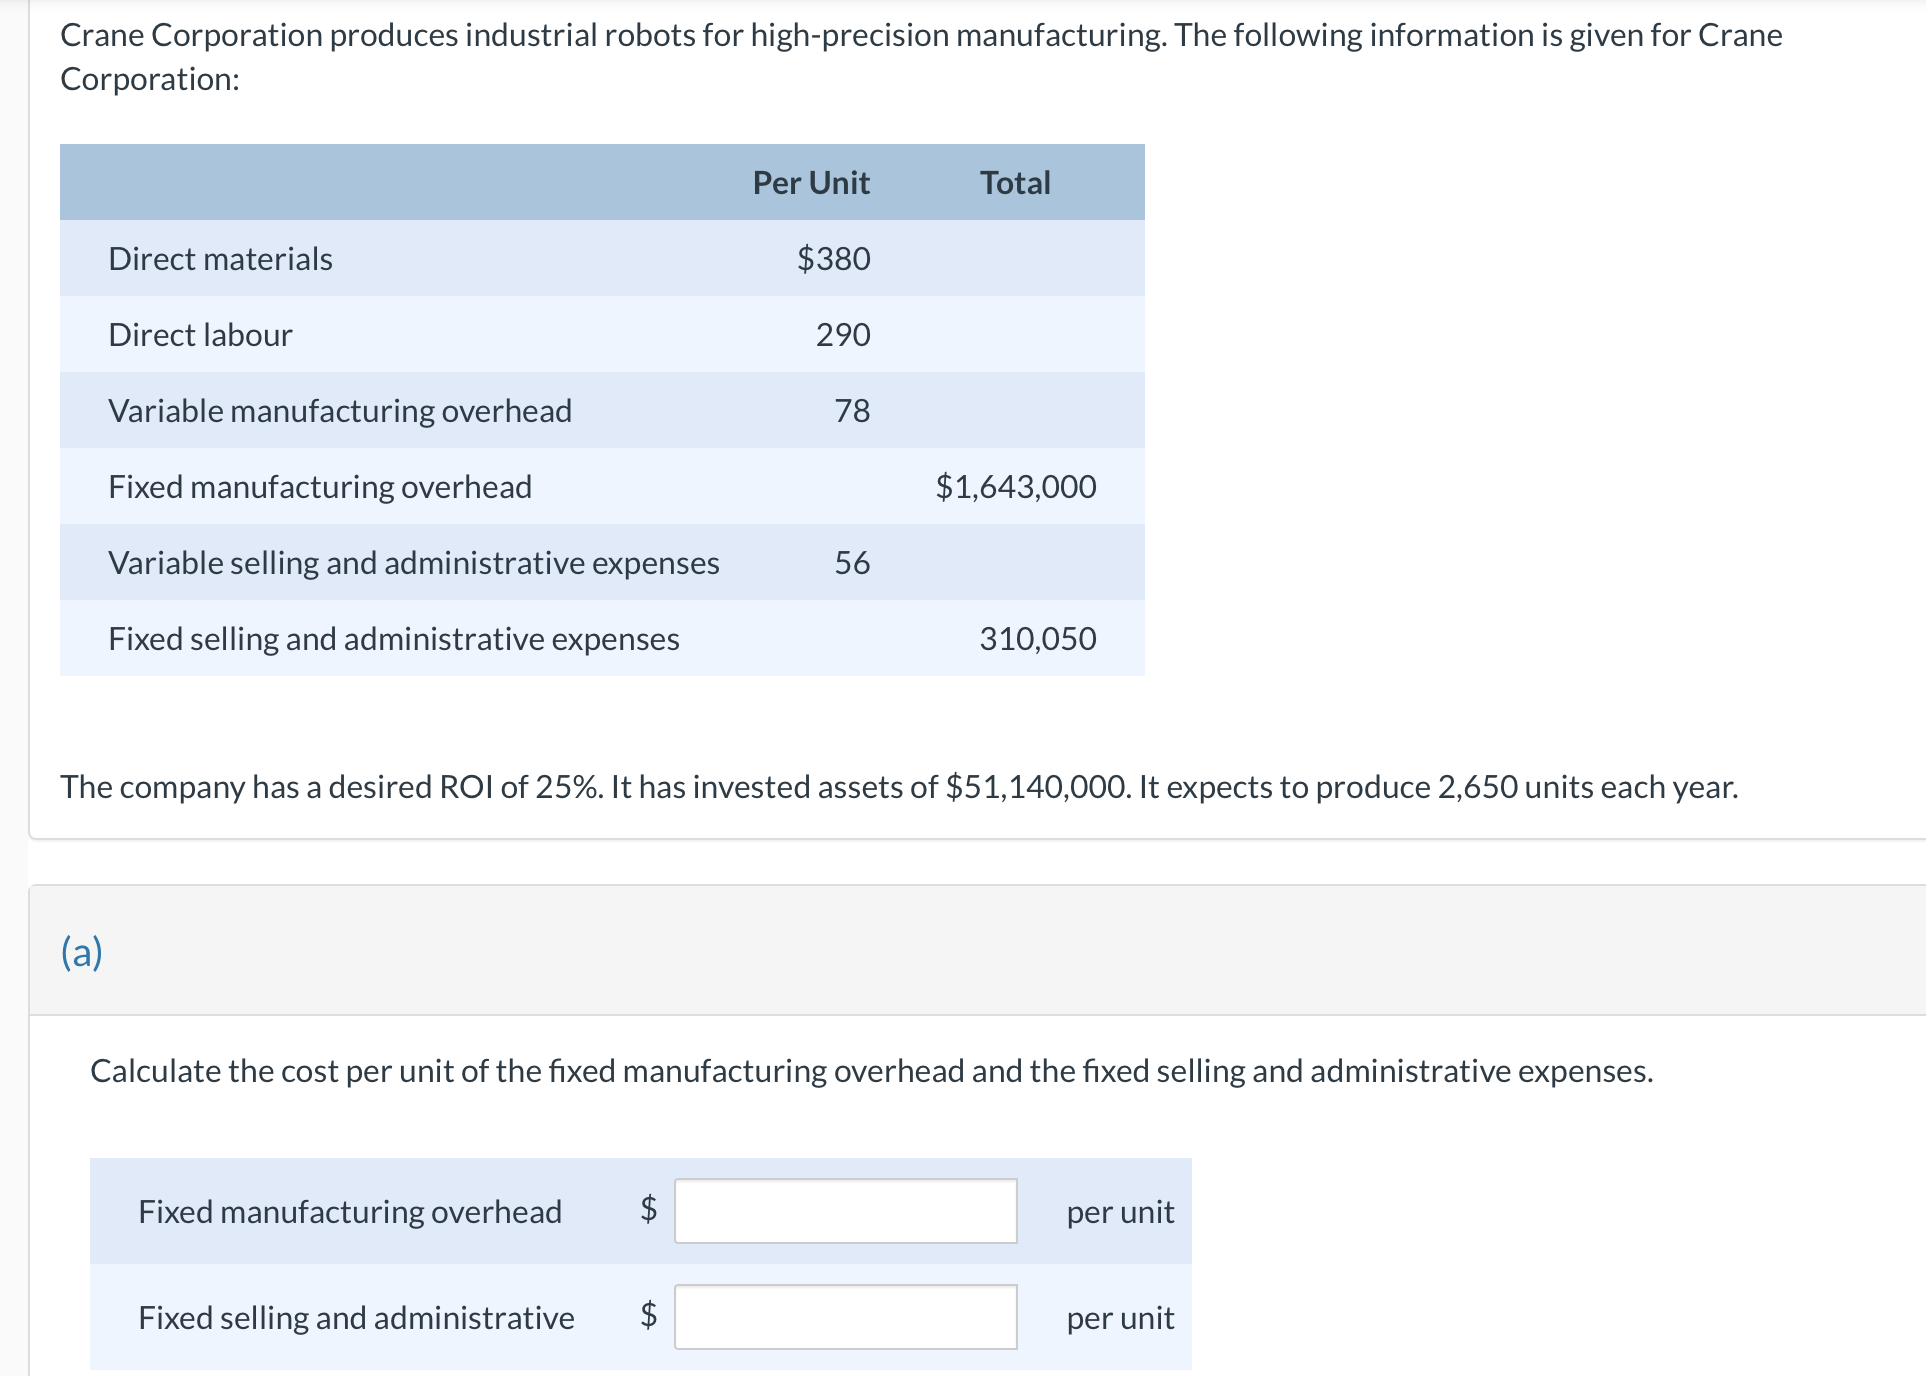1926x1376 pixels.
Task: Click per unit text beside manufacturing overhead input
Action: (1120, 1213)
